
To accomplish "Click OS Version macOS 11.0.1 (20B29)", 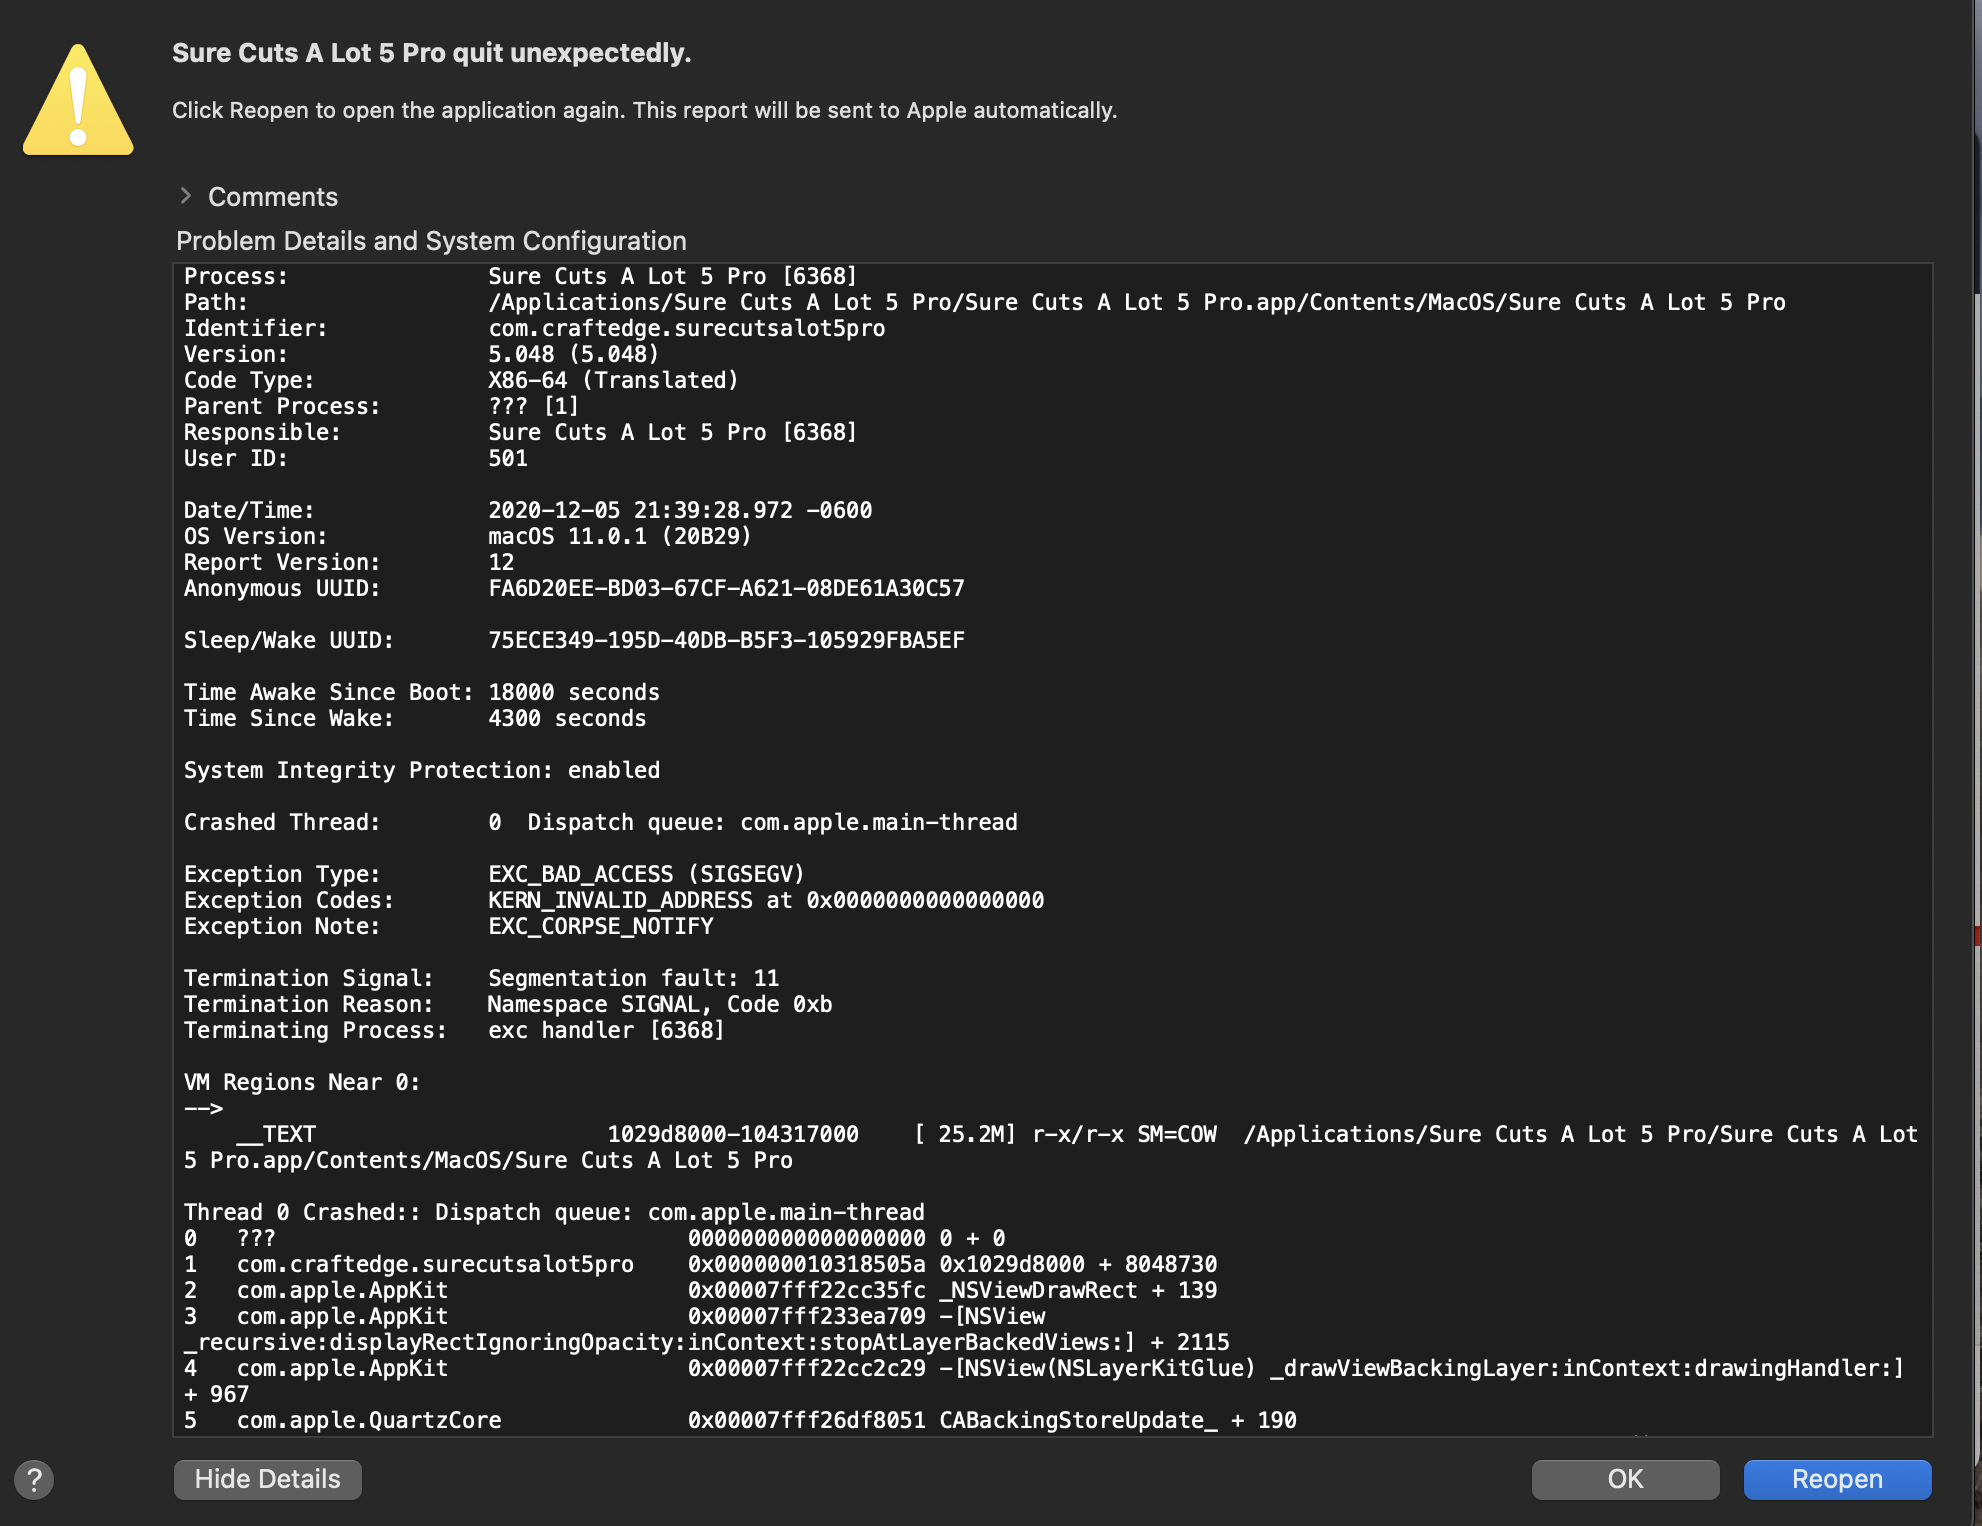I will [467, 536].
